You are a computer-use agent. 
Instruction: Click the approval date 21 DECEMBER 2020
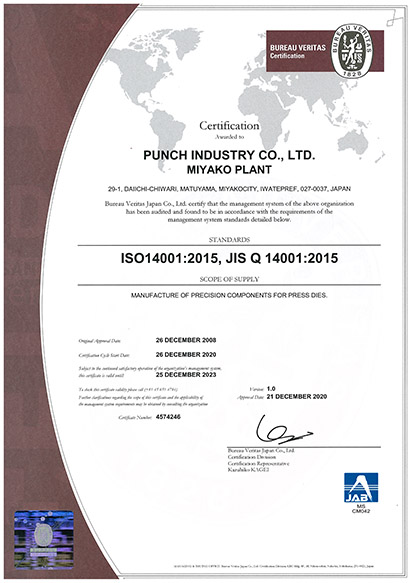[296, 397]
